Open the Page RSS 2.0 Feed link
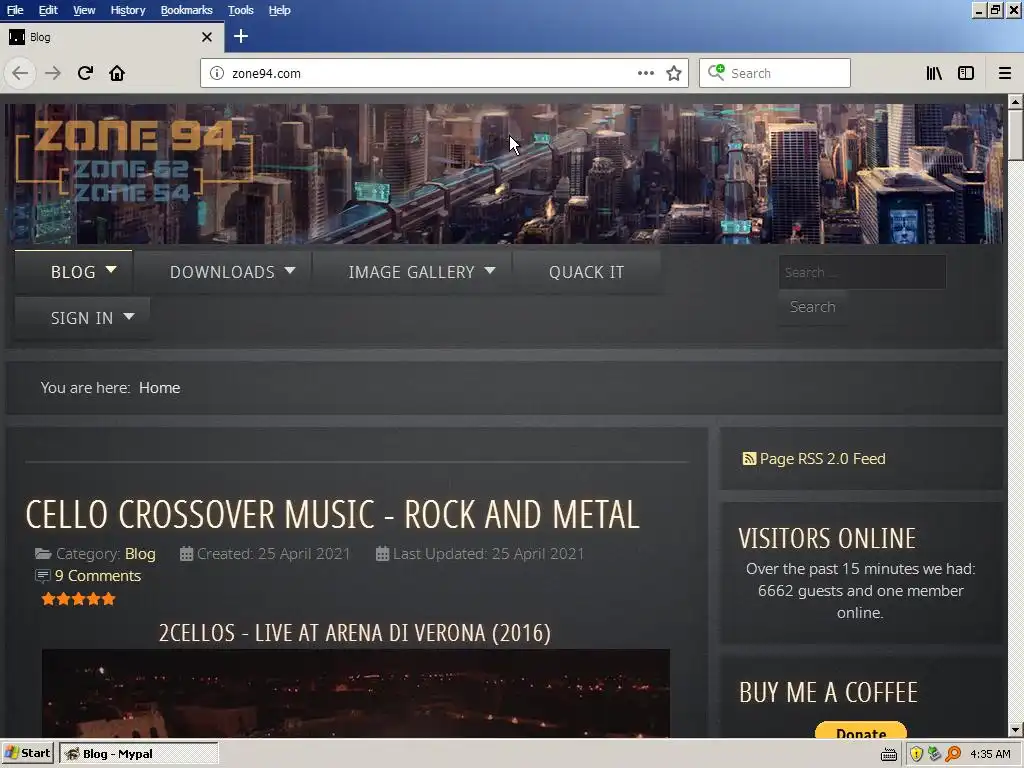Viewport: 1024px width, 768px height. (x=822, y=458)
